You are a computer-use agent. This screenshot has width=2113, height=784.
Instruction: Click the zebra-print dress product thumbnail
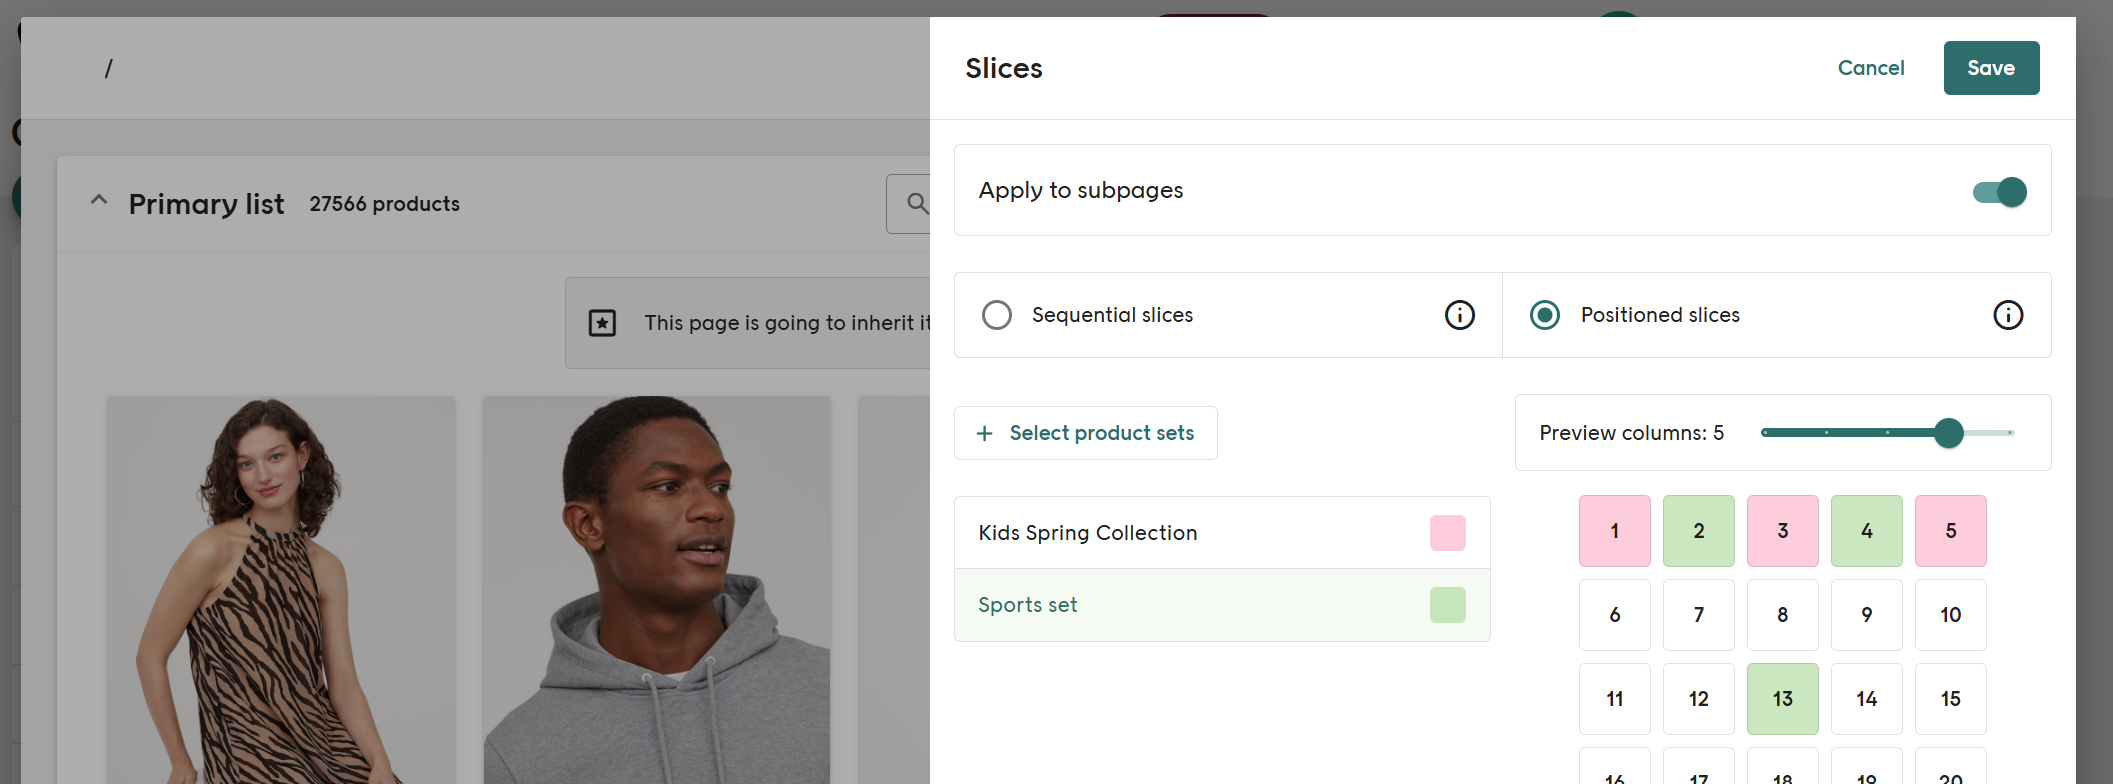coord(280,590)
